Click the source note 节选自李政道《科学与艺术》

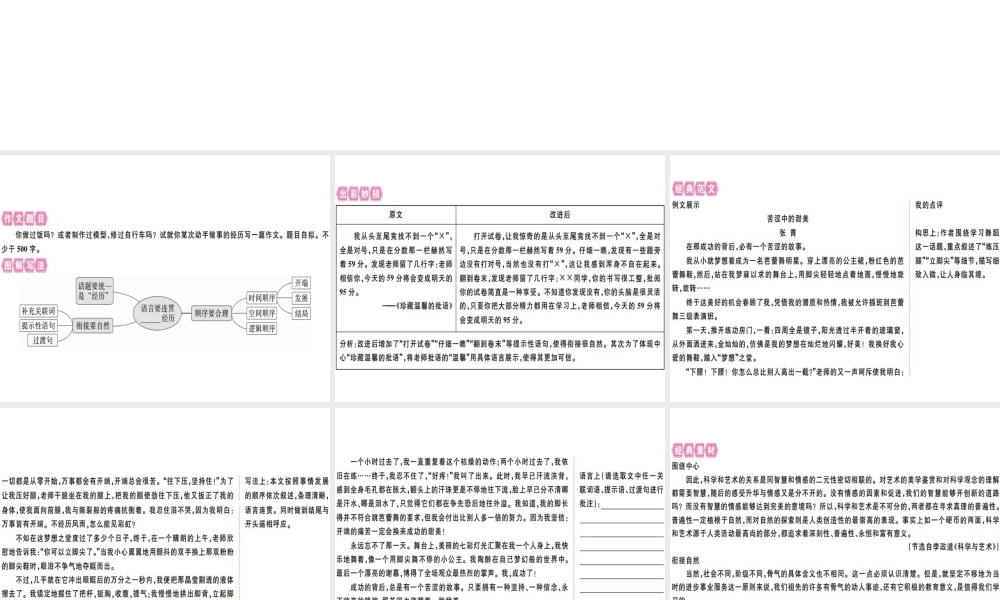[953, 546]
